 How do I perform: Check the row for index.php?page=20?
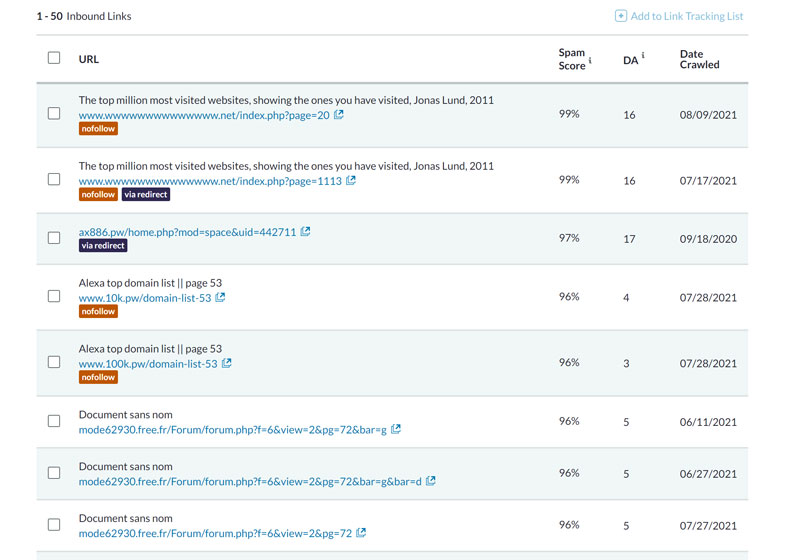coord(54,113)
